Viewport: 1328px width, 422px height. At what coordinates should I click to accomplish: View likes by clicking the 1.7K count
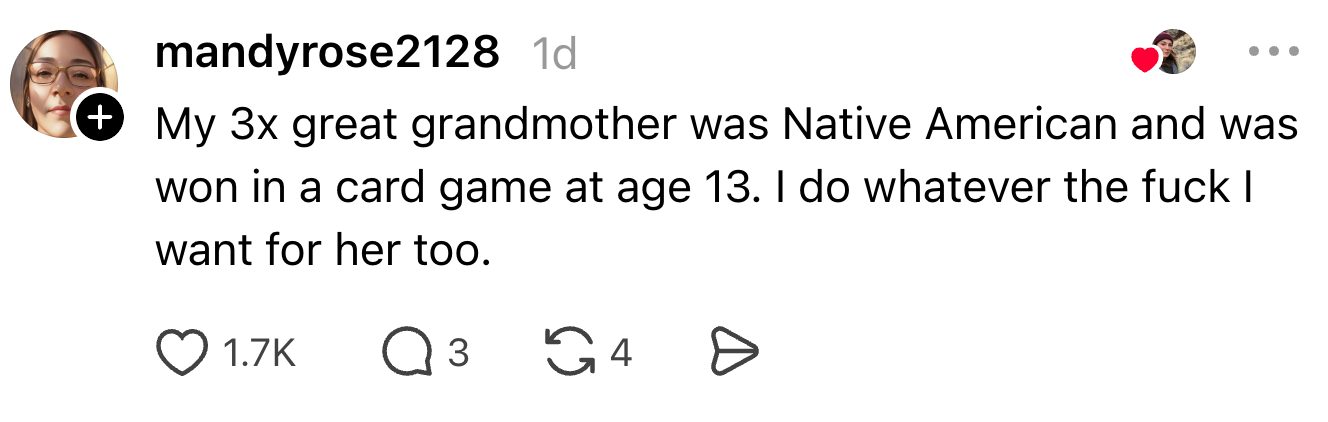tap(256, 353)
